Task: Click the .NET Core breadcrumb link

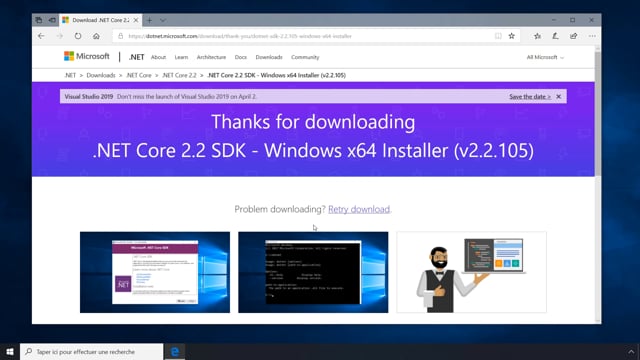Action: click(x=139, y=75)
